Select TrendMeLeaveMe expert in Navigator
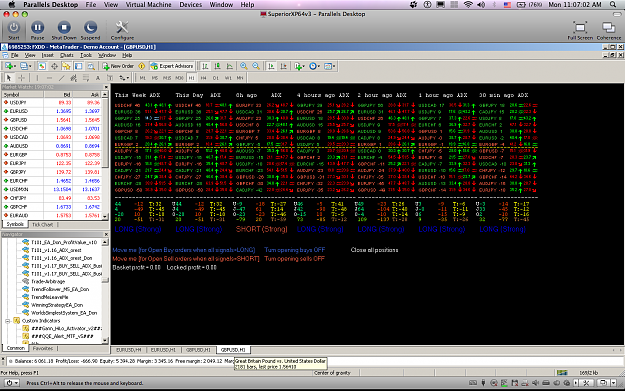The width and height of the screenshot is (625, 391). [x=49, y=297]
